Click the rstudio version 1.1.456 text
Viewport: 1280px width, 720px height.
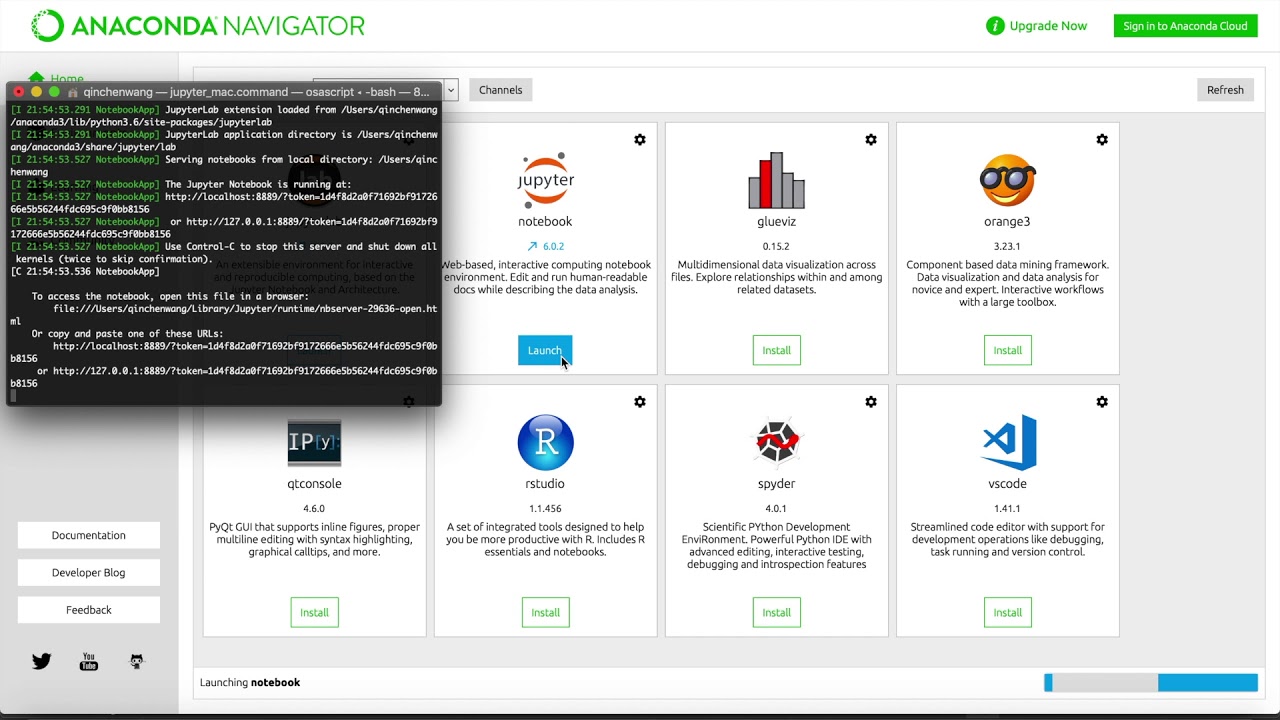coord(545,508)
